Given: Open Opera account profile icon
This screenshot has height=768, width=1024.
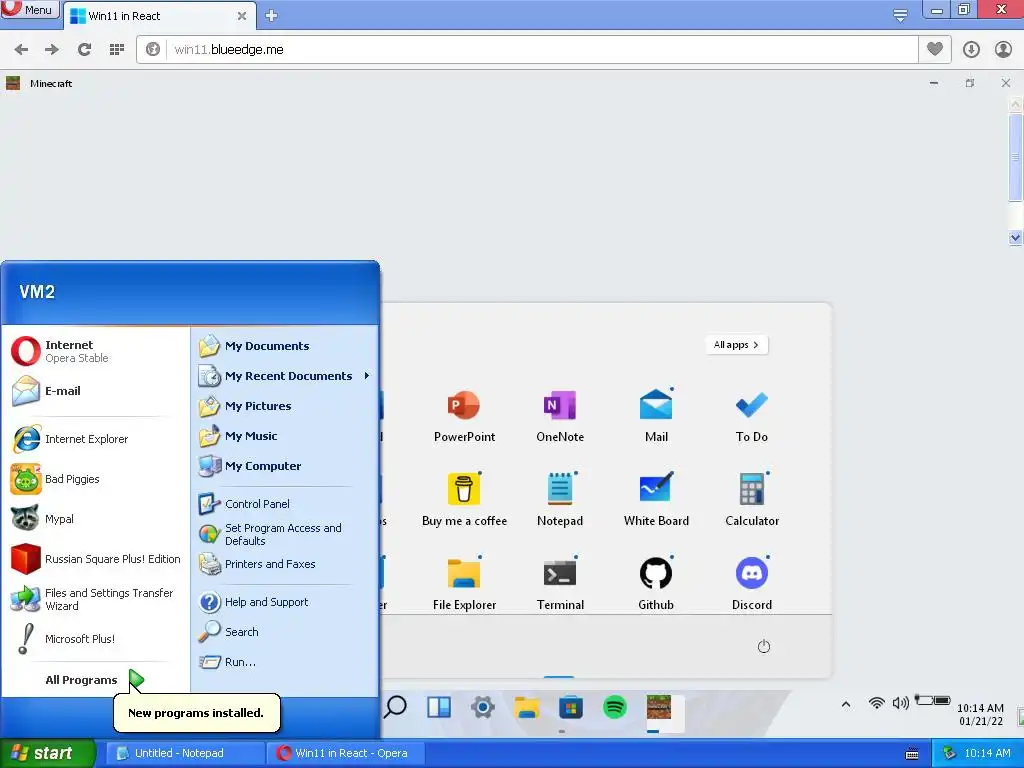Looking at the screenshot, I should point(1003,49).
